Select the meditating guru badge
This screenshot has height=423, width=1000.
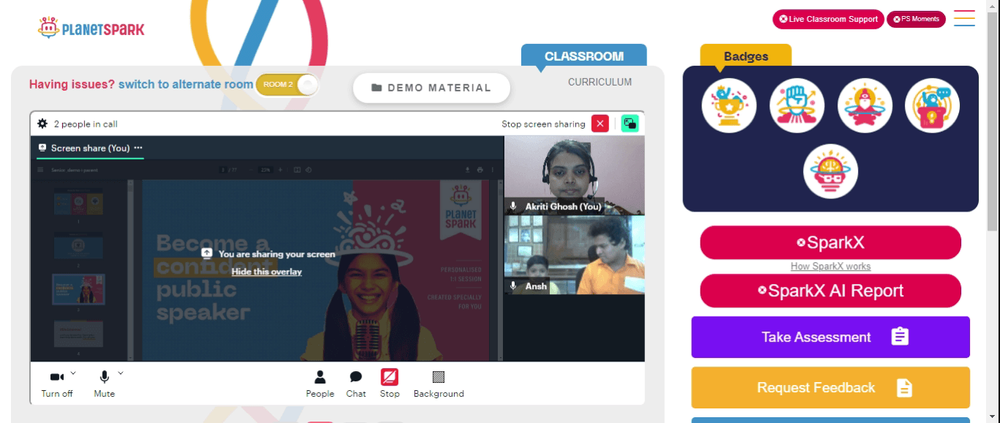865,105
